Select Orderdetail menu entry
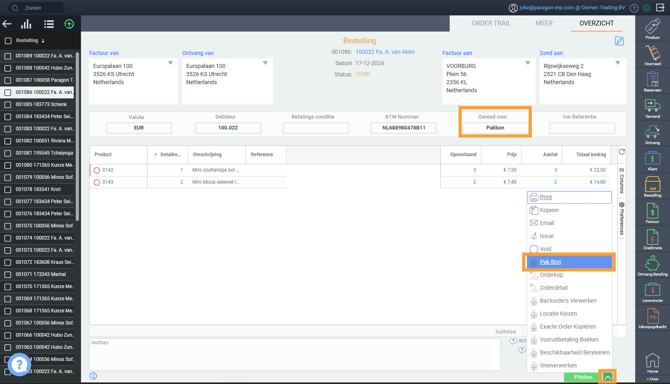670x384 pixels. tap(569, 288)
